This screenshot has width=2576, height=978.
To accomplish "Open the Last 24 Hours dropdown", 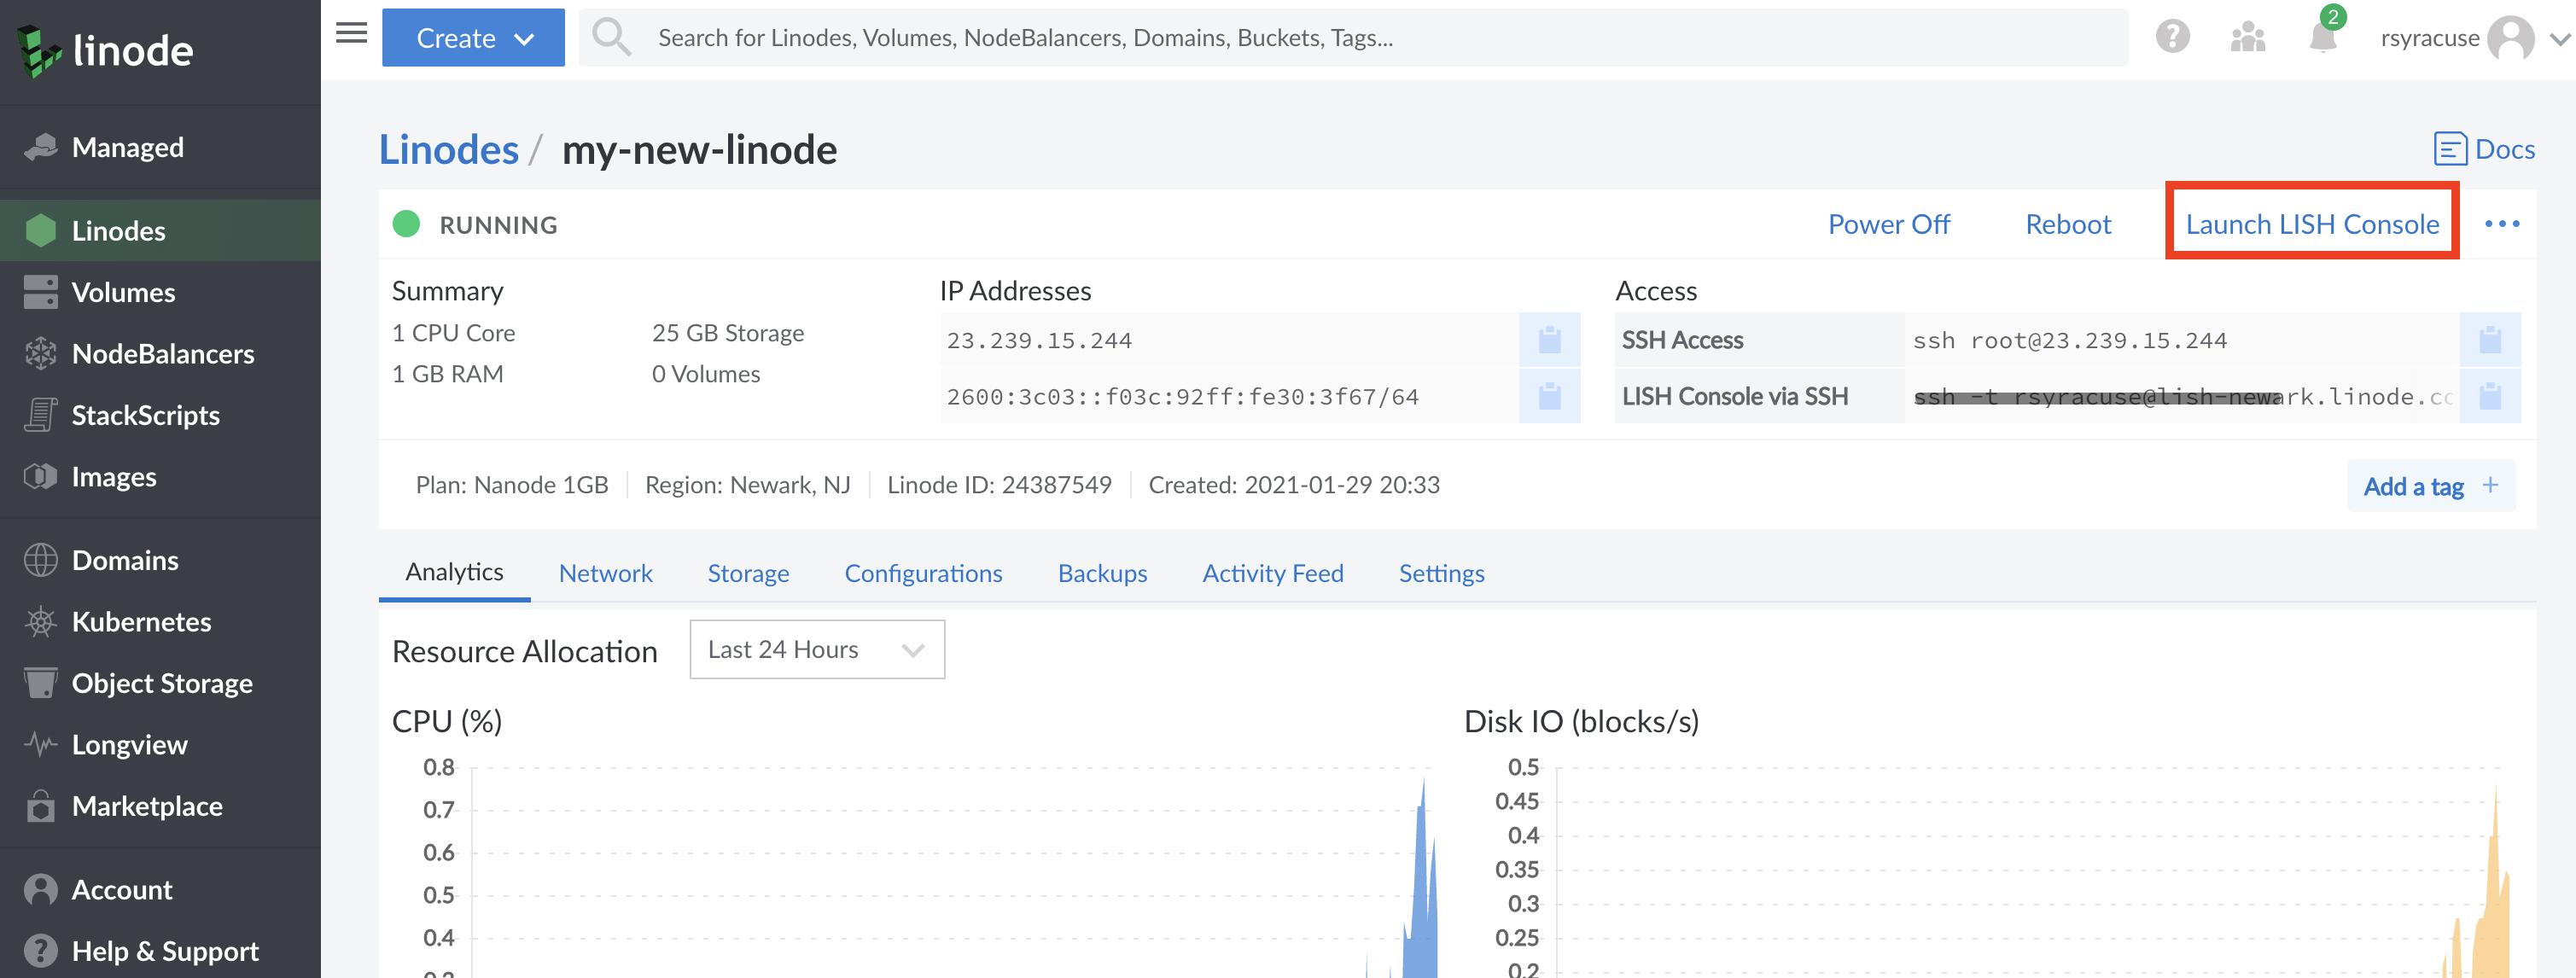I will pos(816,650).
